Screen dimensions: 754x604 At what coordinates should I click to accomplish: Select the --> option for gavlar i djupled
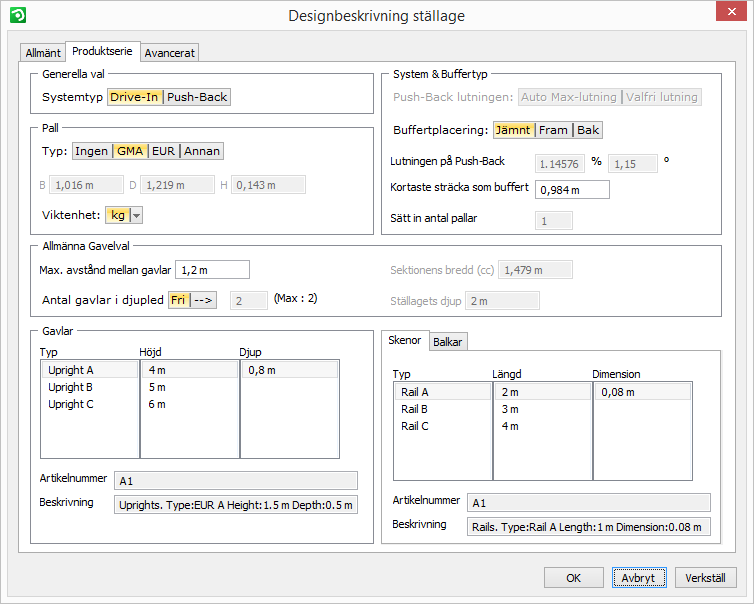click(x=203, y=300)
